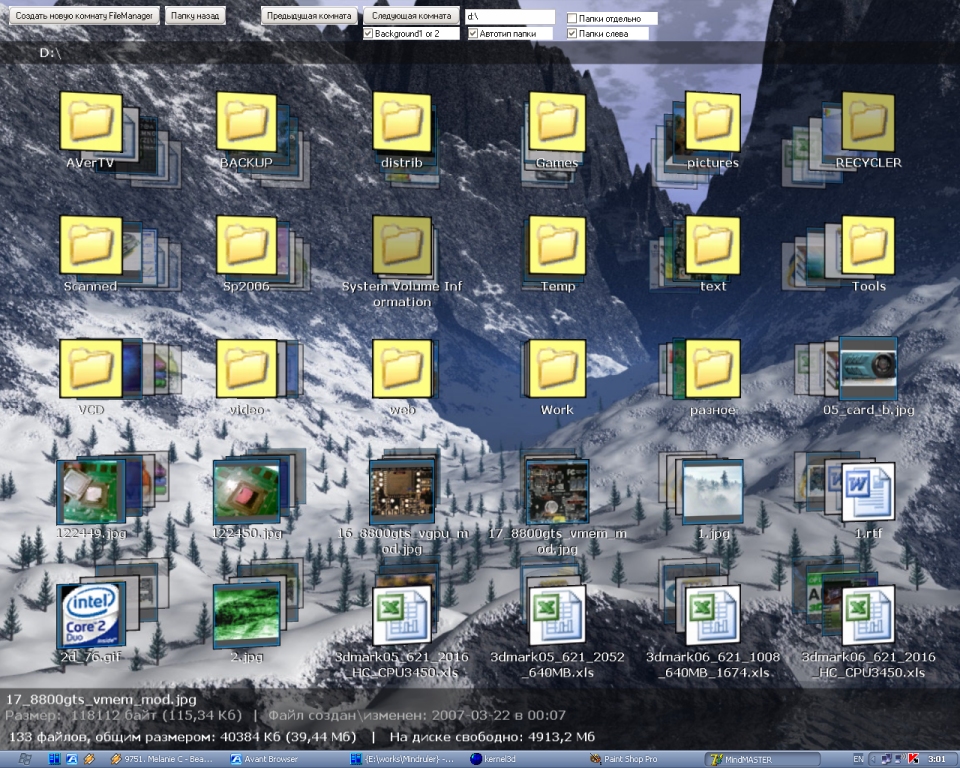The width and height of the screenshot is (960, 768).
Task: Toggle the Background1 or 2 checkbox
Action: pos(369,34)
